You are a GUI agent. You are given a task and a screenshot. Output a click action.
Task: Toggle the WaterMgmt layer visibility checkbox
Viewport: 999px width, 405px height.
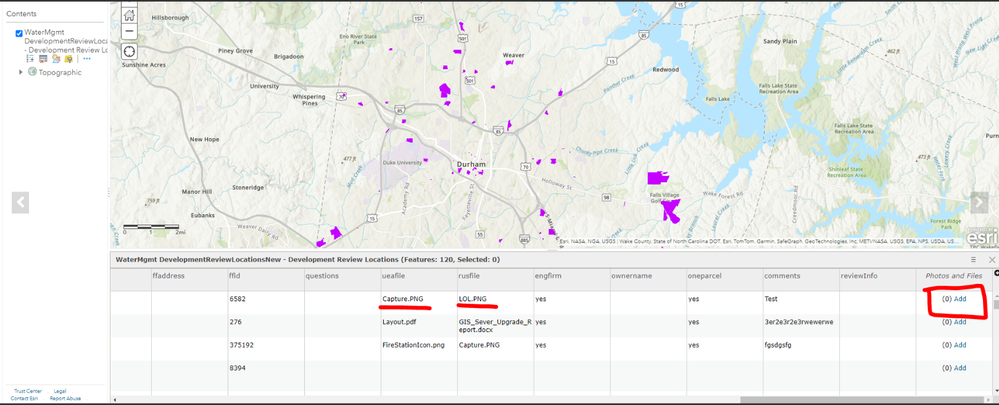click(18, 34)
